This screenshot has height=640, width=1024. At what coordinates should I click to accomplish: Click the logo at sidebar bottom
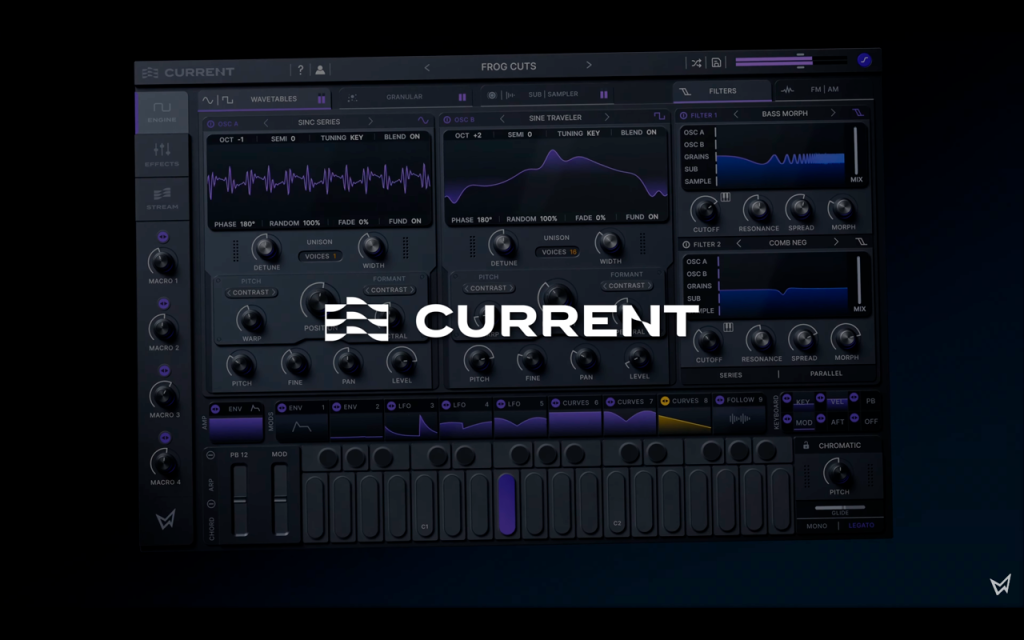pyautogui.click(x=166, y=519)
